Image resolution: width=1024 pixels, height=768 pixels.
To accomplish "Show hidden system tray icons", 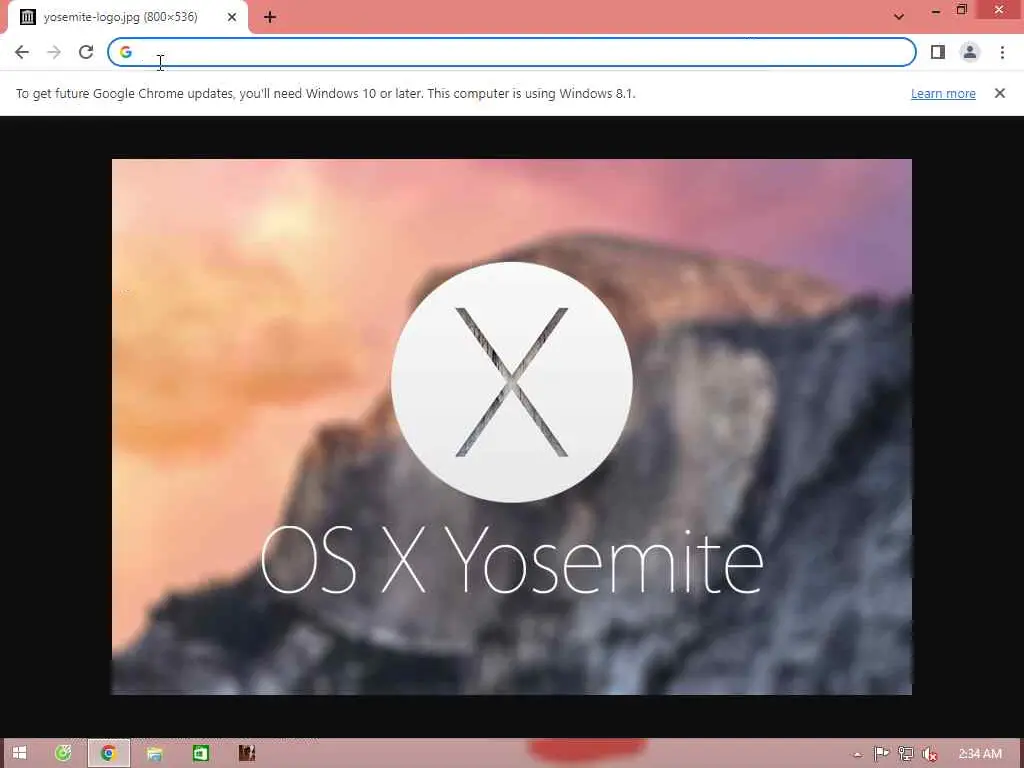I will click(857, 755).
